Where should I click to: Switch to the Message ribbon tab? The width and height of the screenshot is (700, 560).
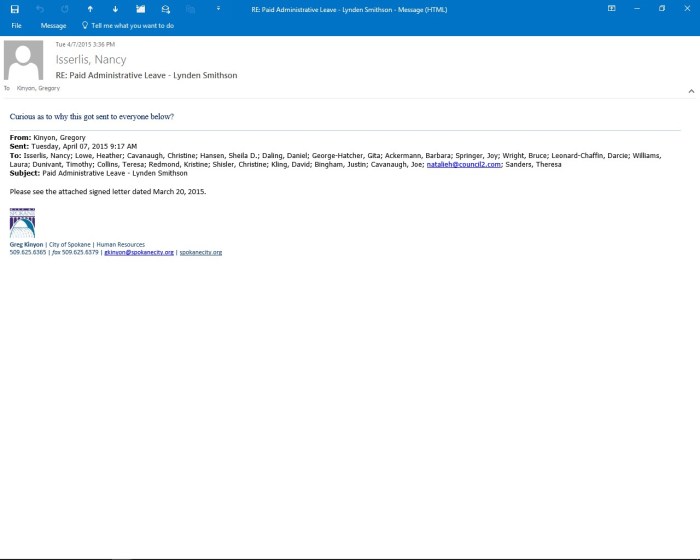pyautogui.click(x=53, y=26)
